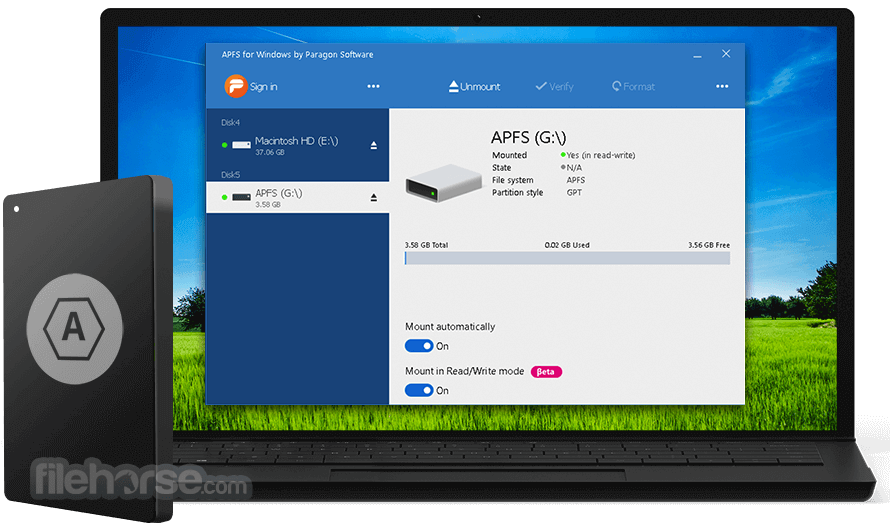Click the 'GPT' partition style value
The height and width of the screenshot is (530, 890).
pos(574,192)
